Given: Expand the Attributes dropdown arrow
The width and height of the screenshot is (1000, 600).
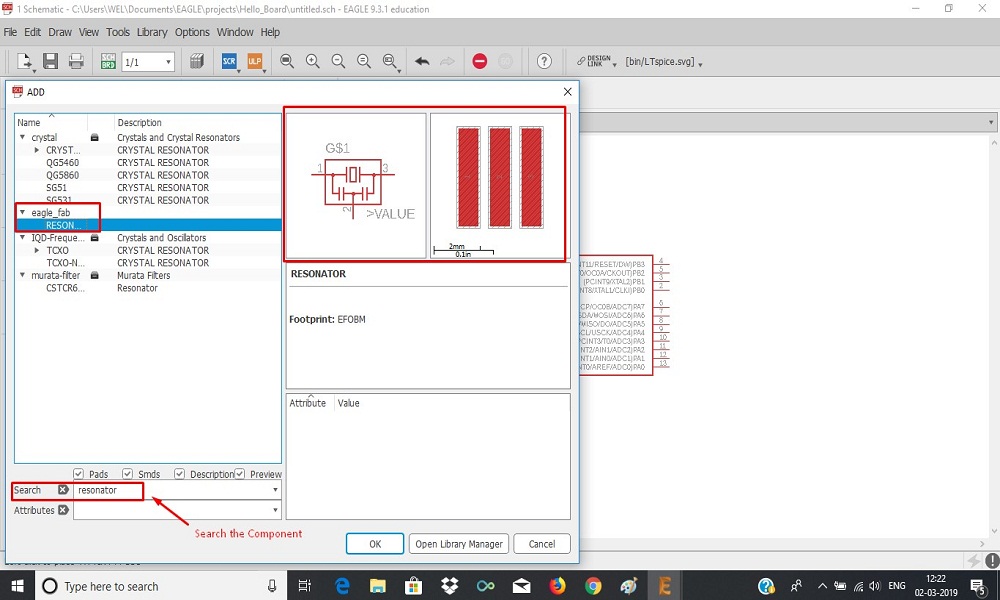Looking at the screenshot, I should (x=275, y=511).
